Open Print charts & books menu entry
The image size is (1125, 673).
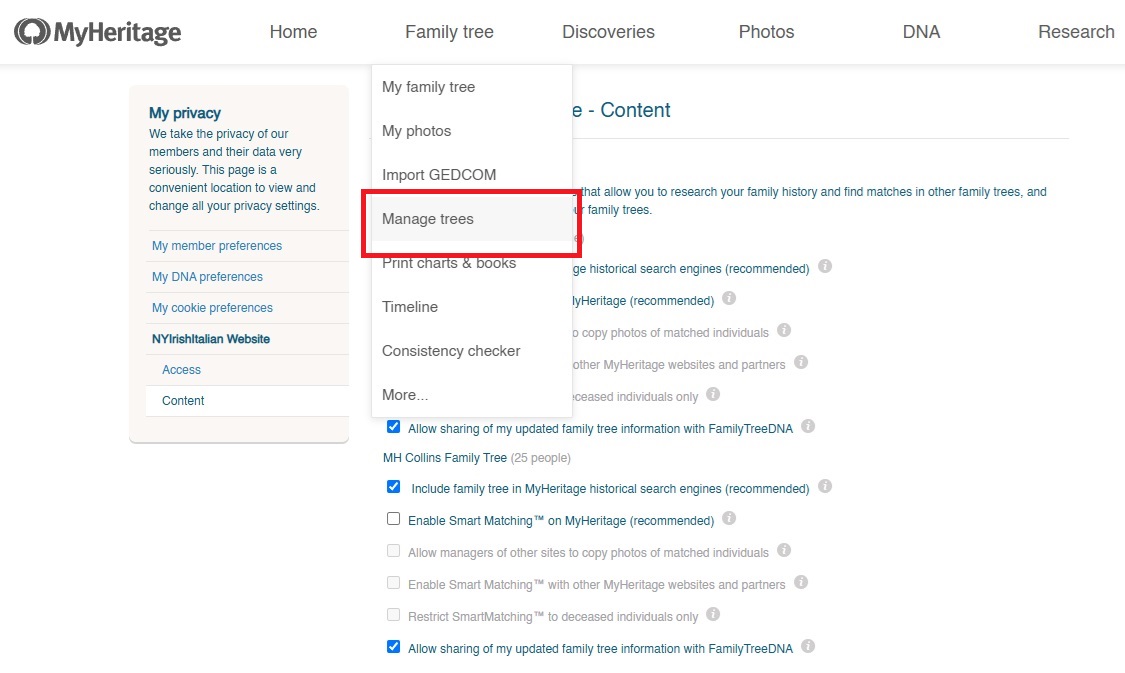[472, 263]
